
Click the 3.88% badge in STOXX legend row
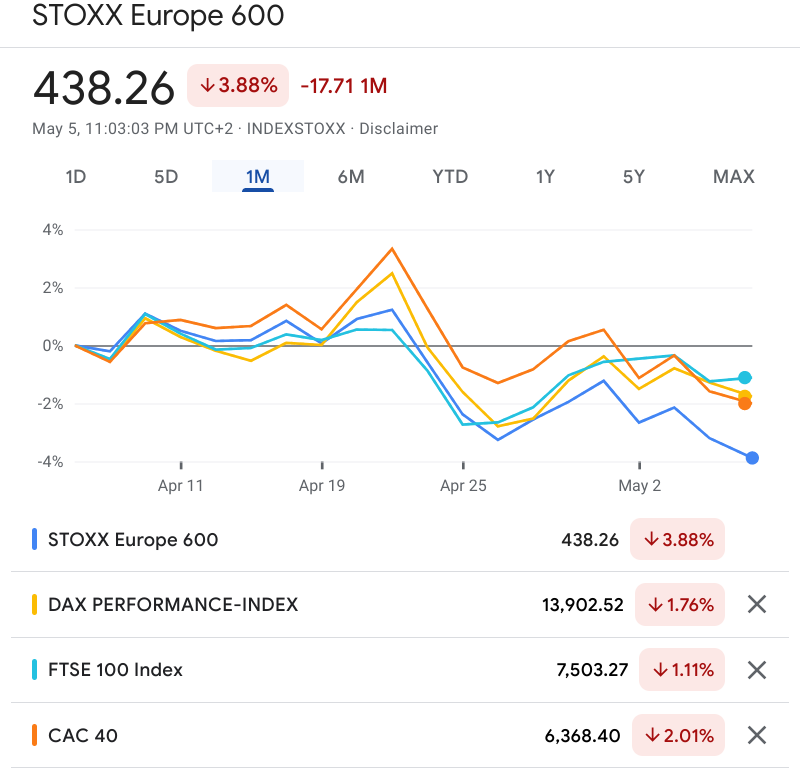click(x=678, y=539)
